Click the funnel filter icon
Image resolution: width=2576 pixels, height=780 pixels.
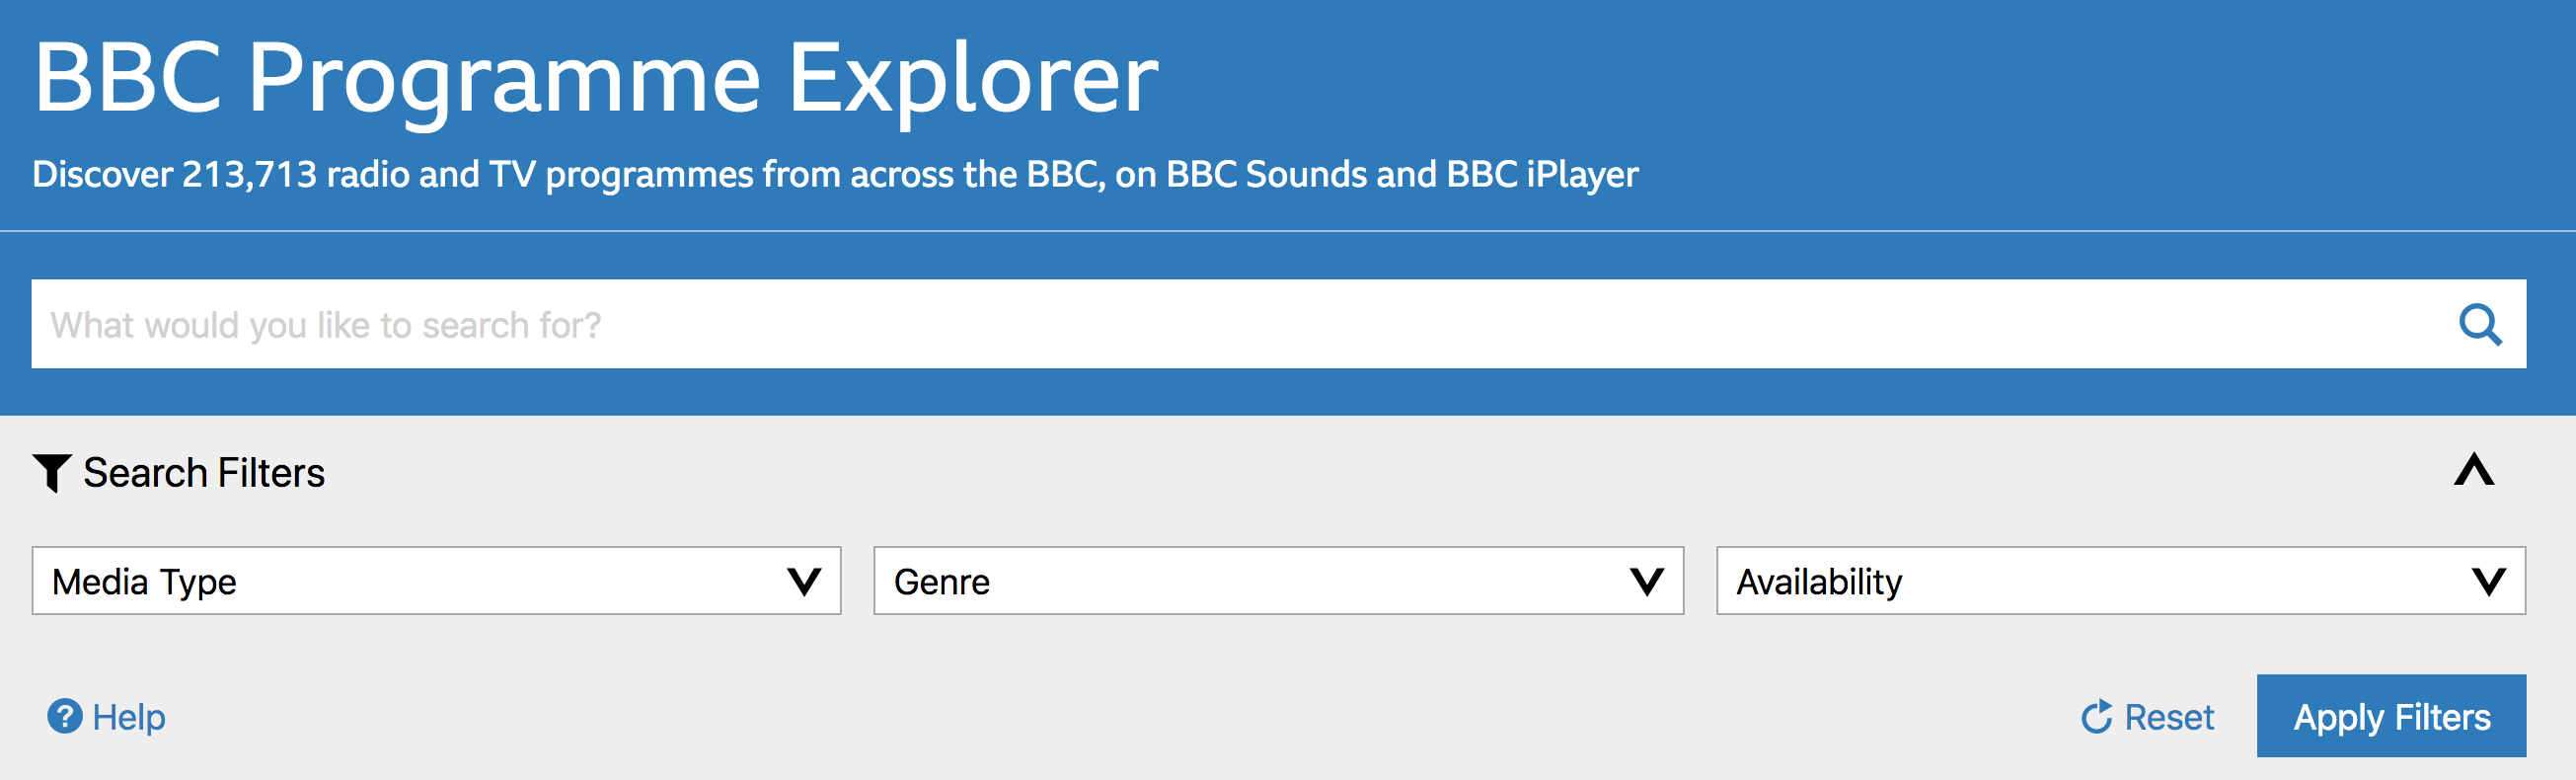pos(51,473)
